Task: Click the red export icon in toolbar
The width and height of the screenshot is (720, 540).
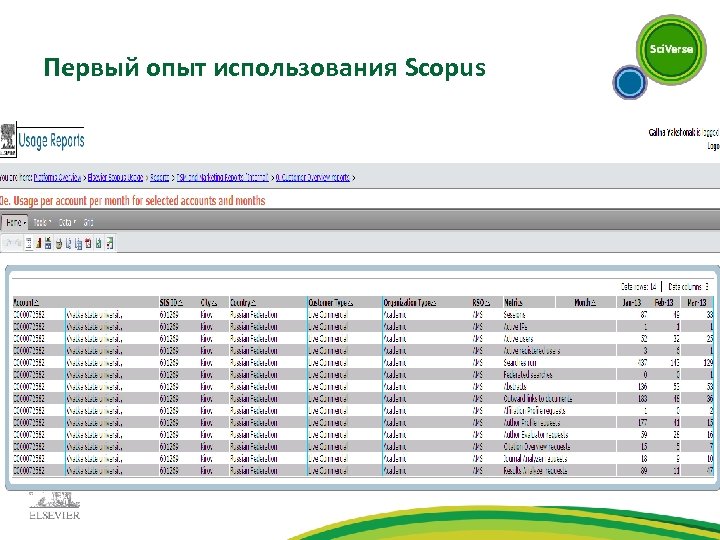Action: (x=88, y=243)
